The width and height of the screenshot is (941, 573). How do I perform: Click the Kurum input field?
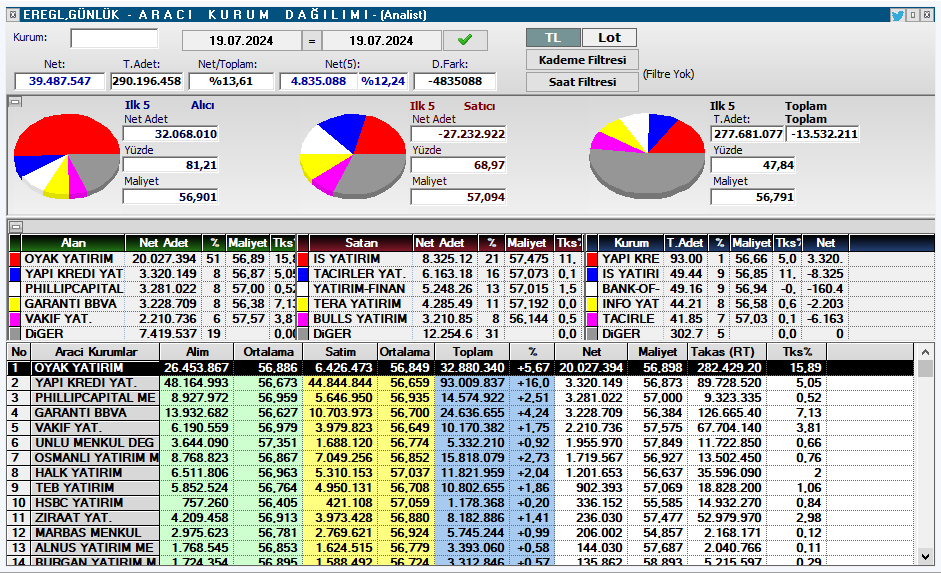(x=114, y=38)
